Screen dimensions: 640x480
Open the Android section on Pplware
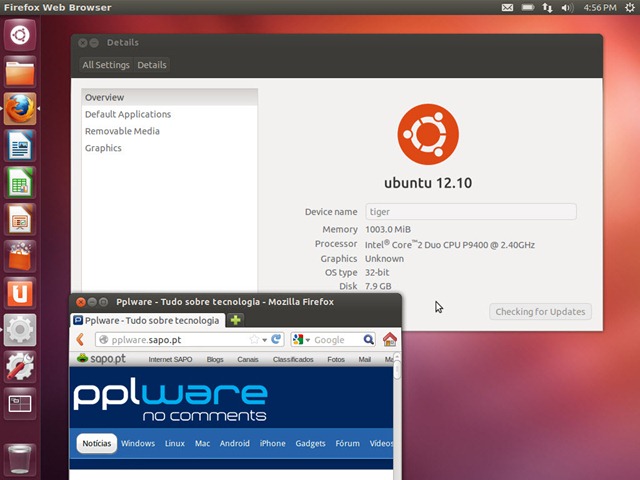pos(235,443)
